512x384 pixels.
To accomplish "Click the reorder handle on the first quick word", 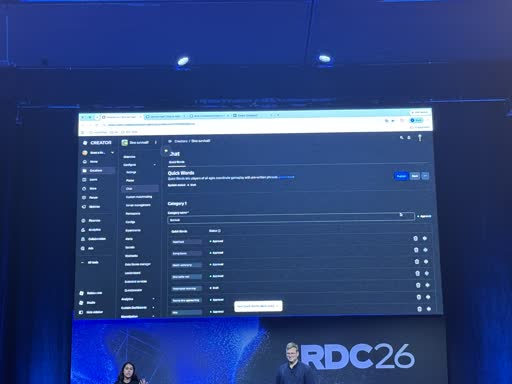I will [425, 238].
